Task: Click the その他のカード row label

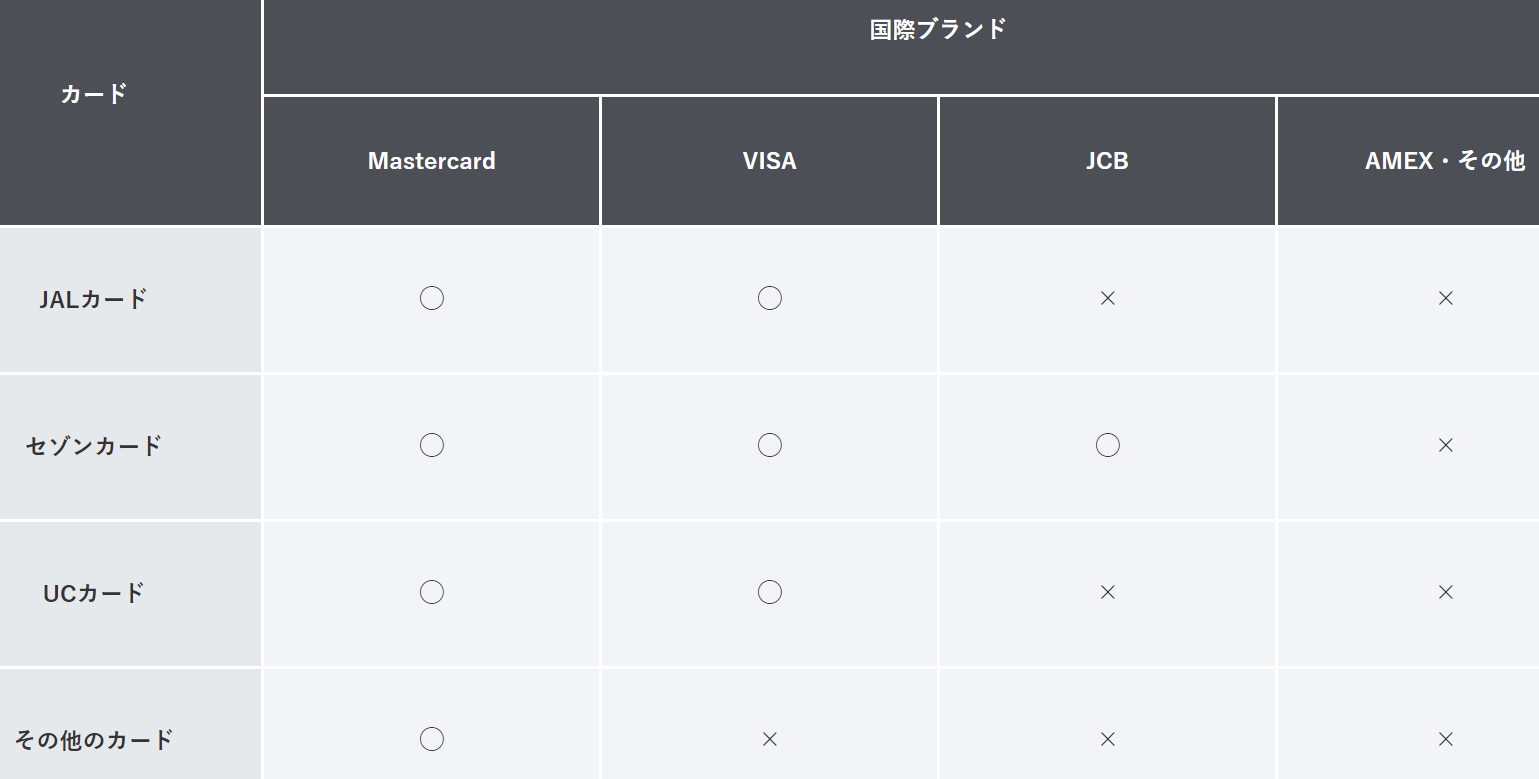Action: tap(93, 740)
